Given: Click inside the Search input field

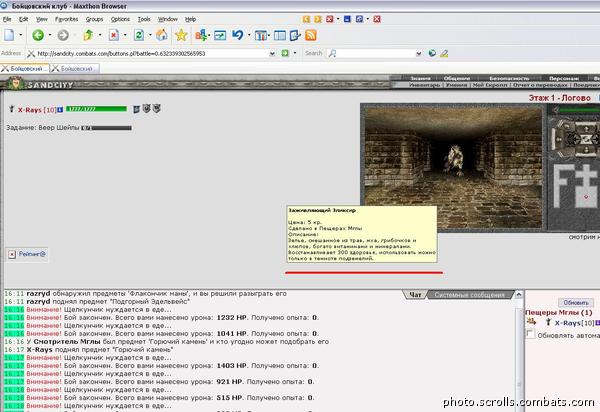Looking at the screenshot, I should tap(376, 54).
